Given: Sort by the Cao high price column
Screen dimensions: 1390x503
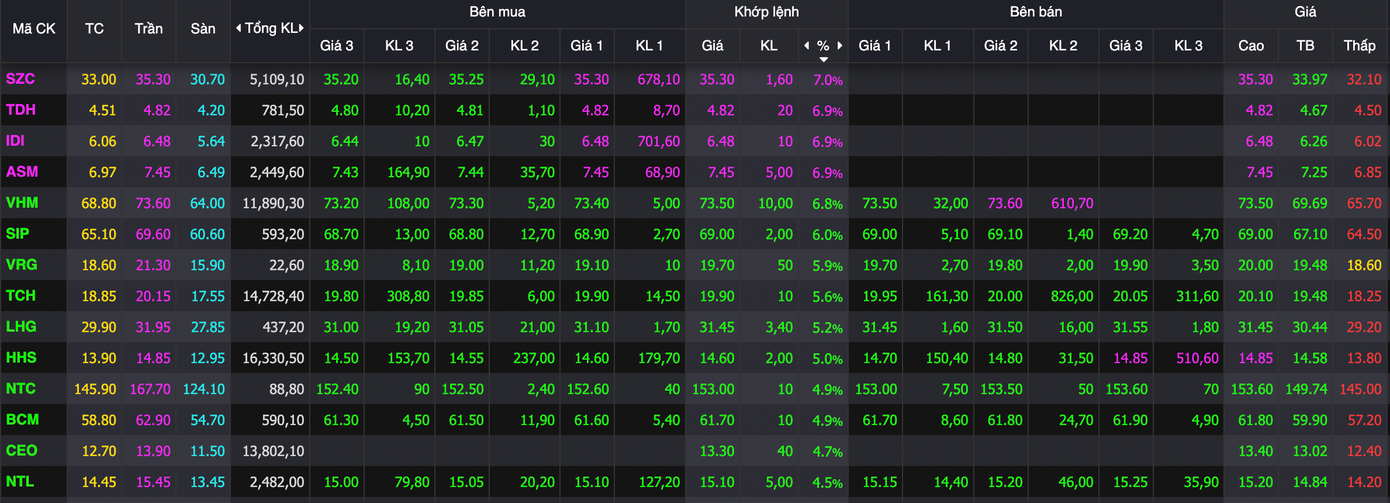Looking at the screenshot, I should click(x=1250, y=45).
